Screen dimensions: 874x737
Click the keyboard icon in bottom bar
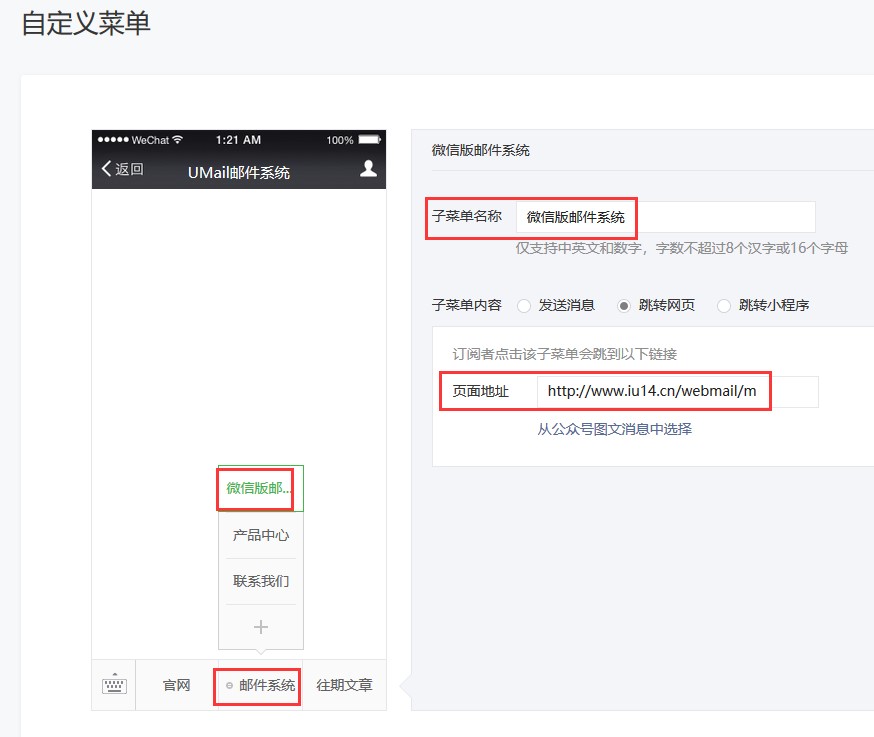click(x=114, y=685)
